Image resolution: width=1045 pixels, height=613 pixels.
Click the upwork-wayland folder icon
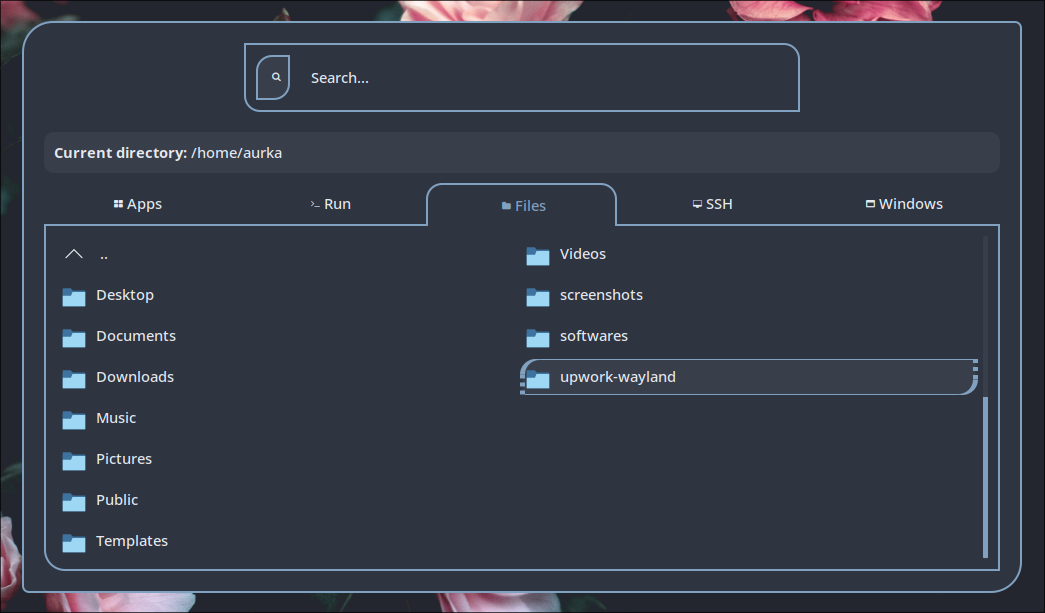[538, 378]
